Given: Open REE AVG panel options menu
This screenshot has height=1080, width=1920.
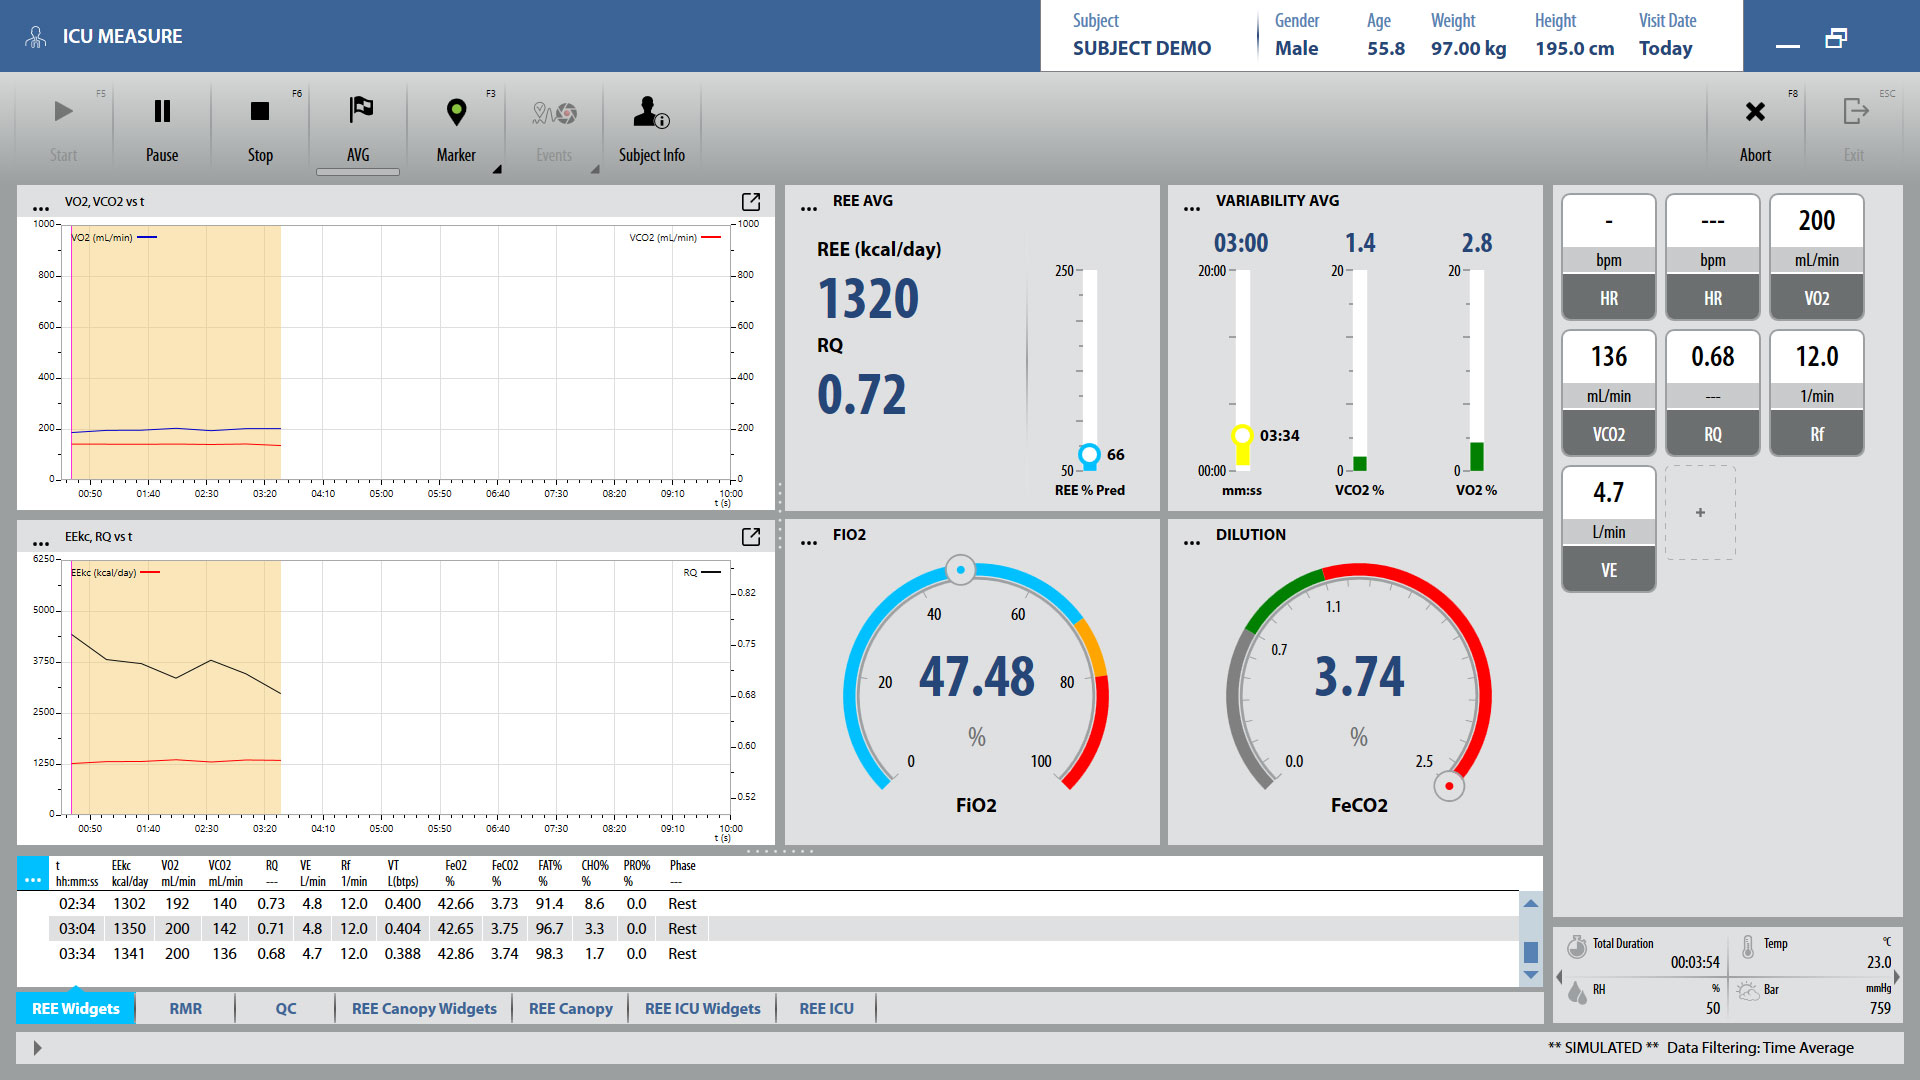Looking at the screenshot, I should click(x=809, y=208).
